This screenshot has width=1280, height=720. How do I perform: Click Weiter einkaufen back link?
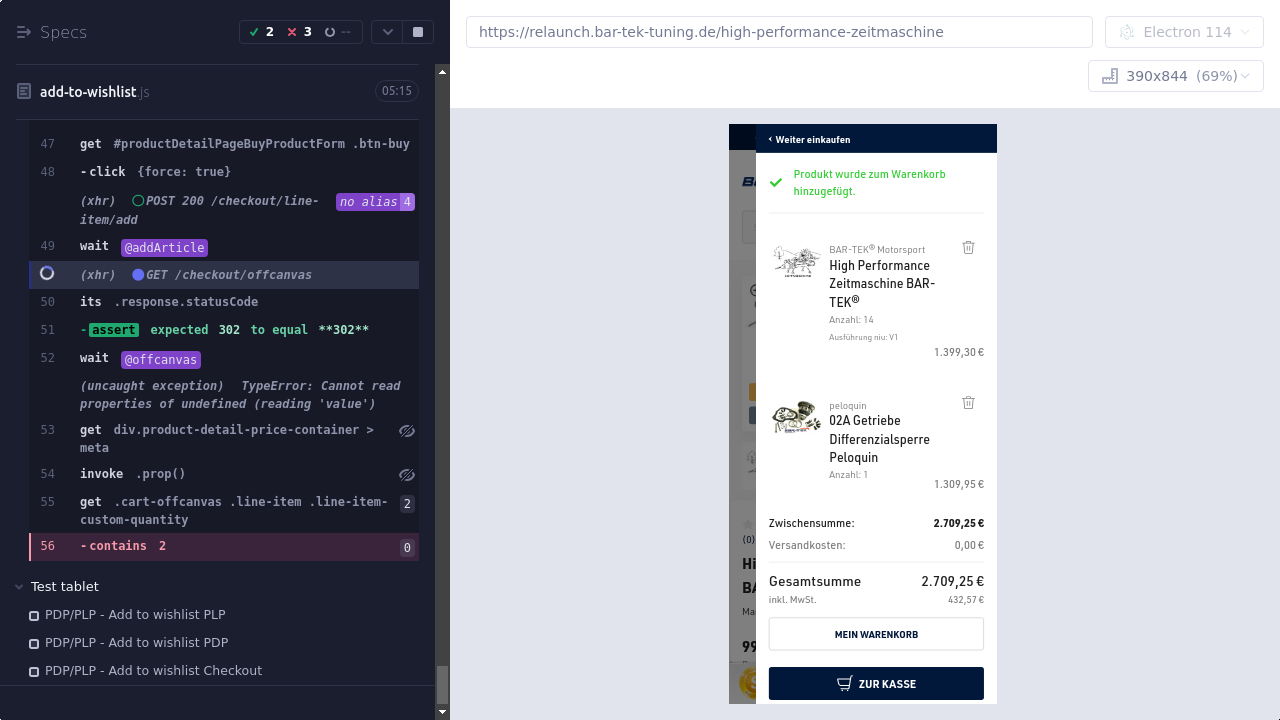click(x=811, y=139)
